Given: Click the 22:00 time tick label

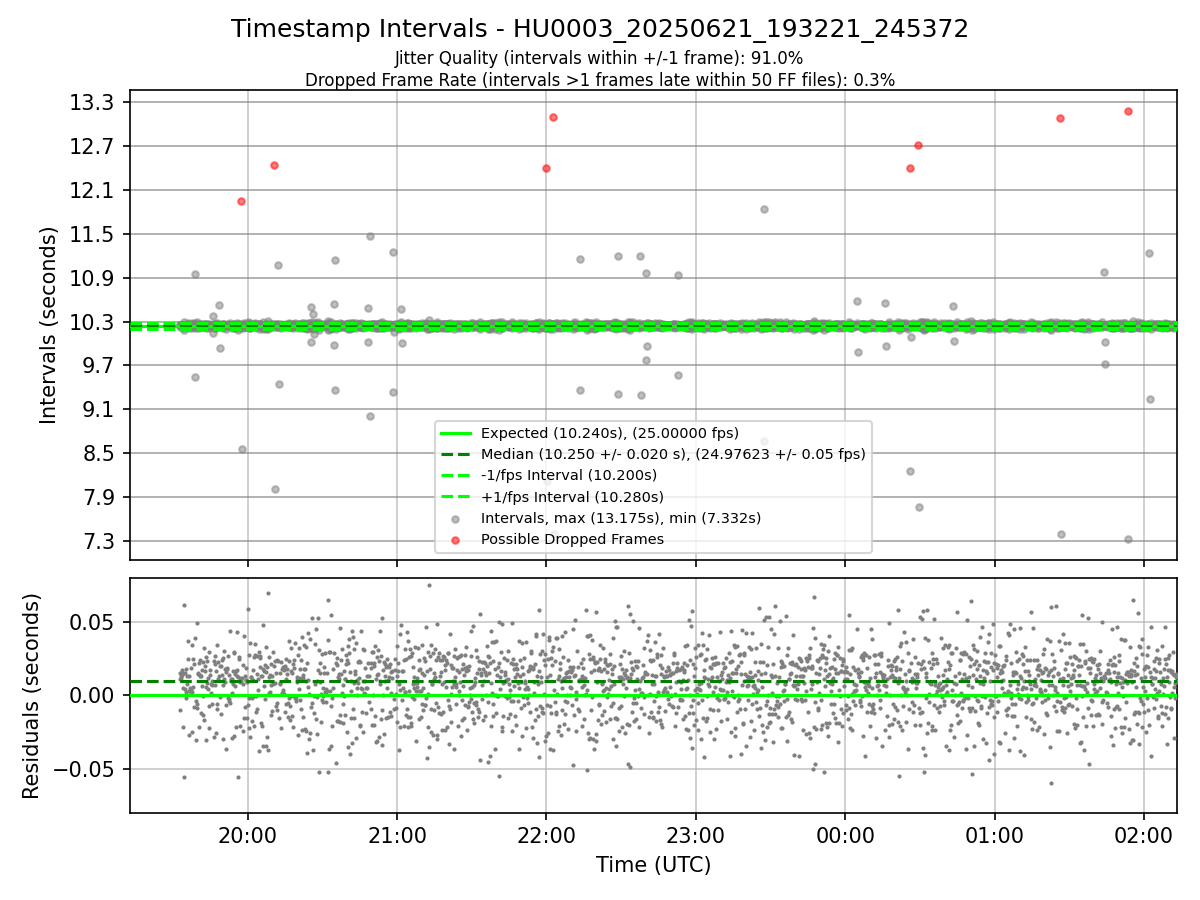Looking at the screenshot, I should coord(546,835).
